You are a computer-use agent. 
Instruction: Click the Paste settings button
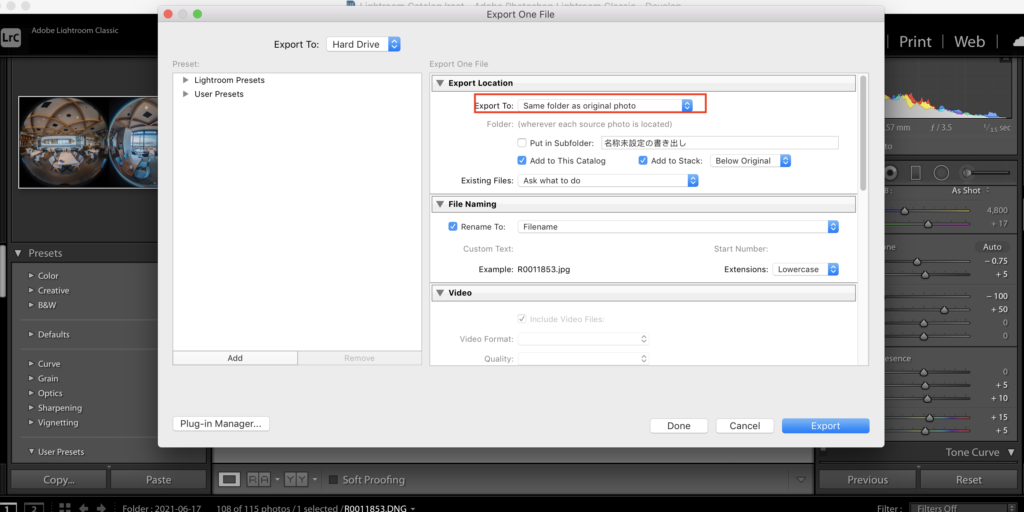(x=159, y=480)
